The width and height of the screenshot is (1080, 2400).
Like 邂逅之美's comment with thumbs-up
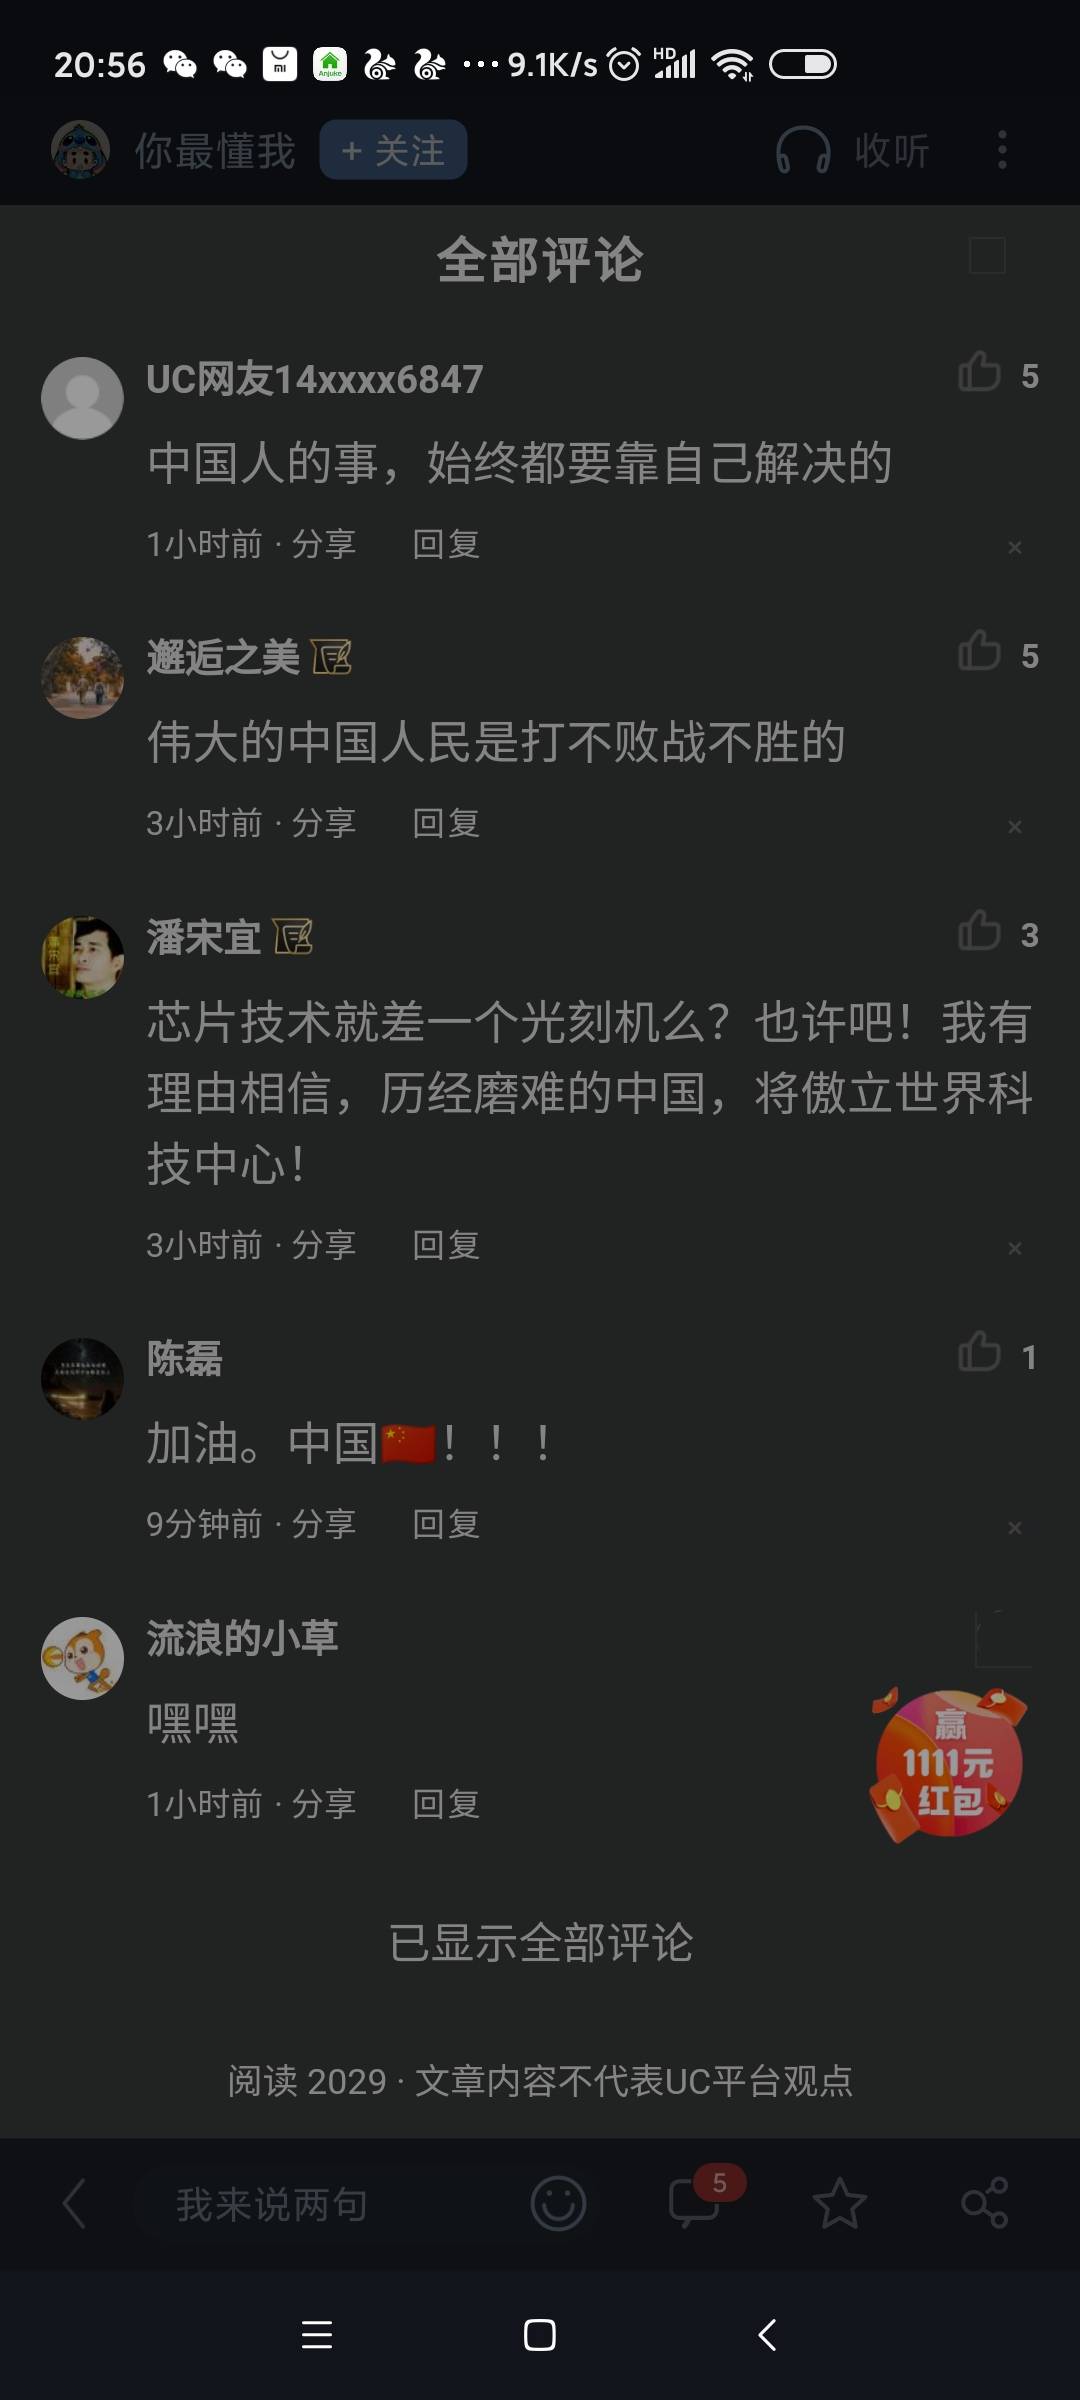tap(980, 651)
